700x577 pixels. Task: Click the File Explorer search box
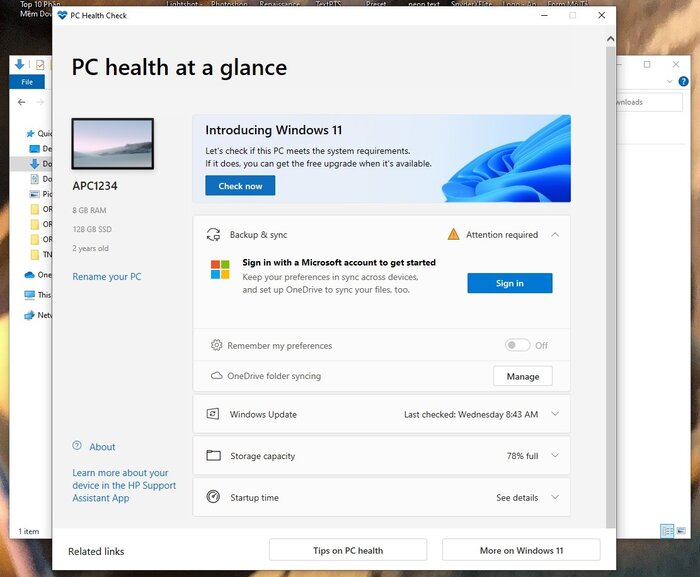pos(650,102)
